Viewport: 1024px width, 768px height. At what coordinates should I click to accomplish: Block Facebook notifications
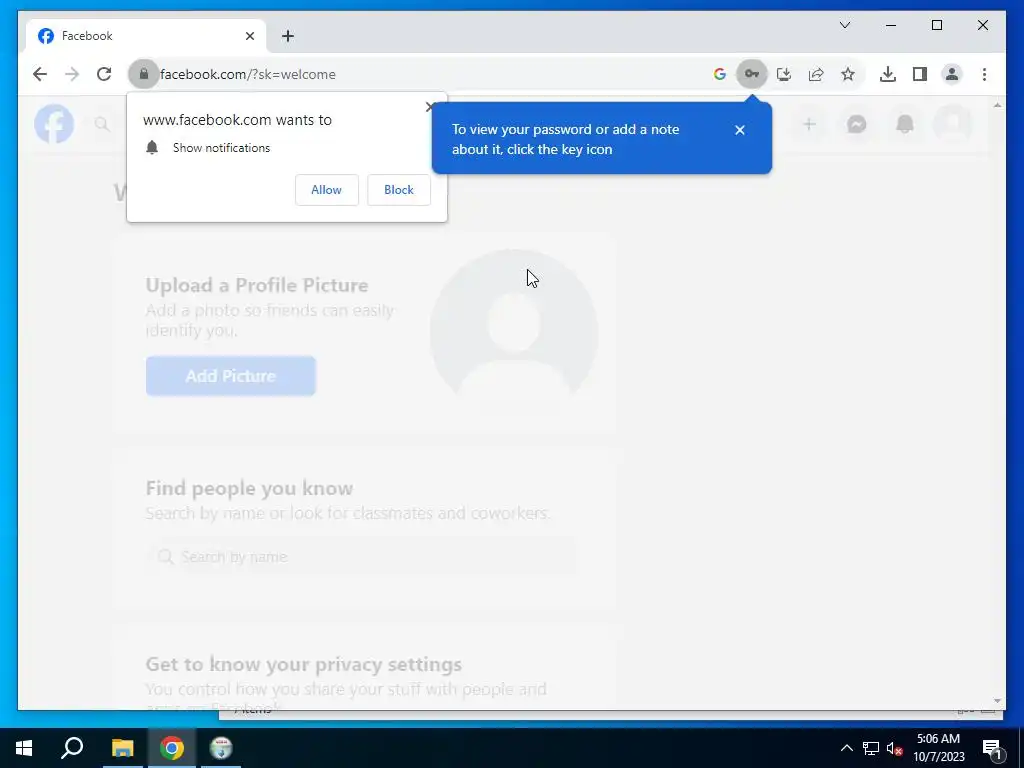point(398,190)
